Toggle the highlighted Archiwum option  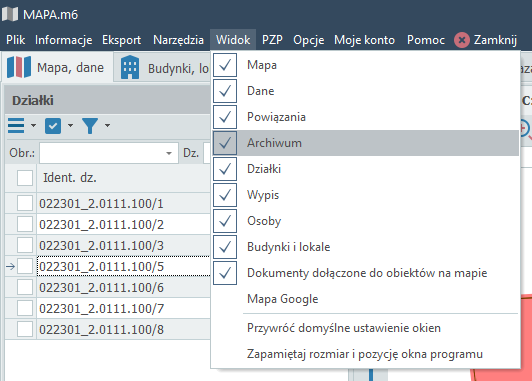pyautogui.click(x=366, y=143)
